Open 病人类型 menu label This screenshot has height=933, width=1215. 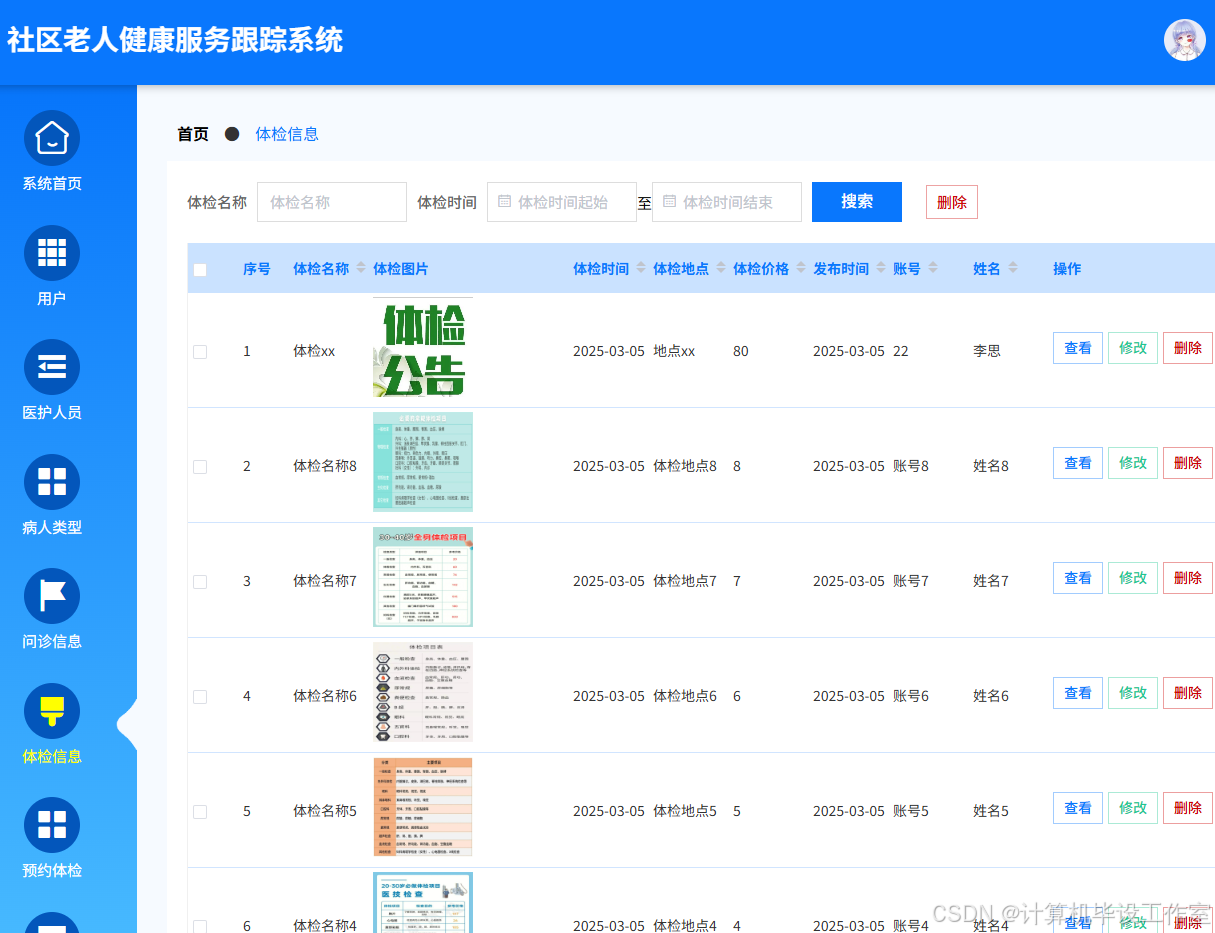(52, 528)
